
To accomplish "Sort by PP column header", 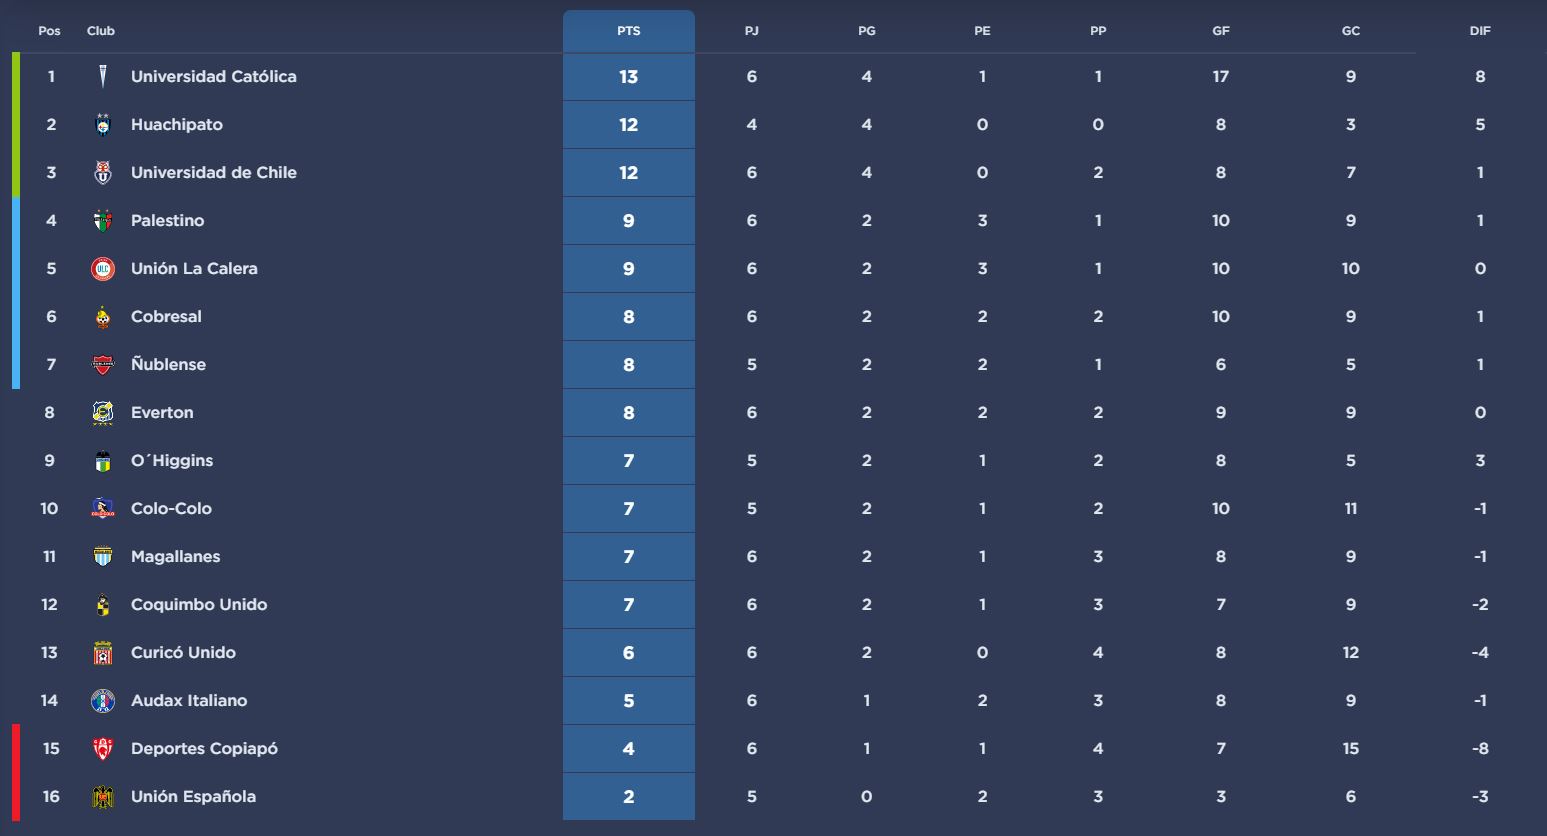I will (x=1098, y=31).
